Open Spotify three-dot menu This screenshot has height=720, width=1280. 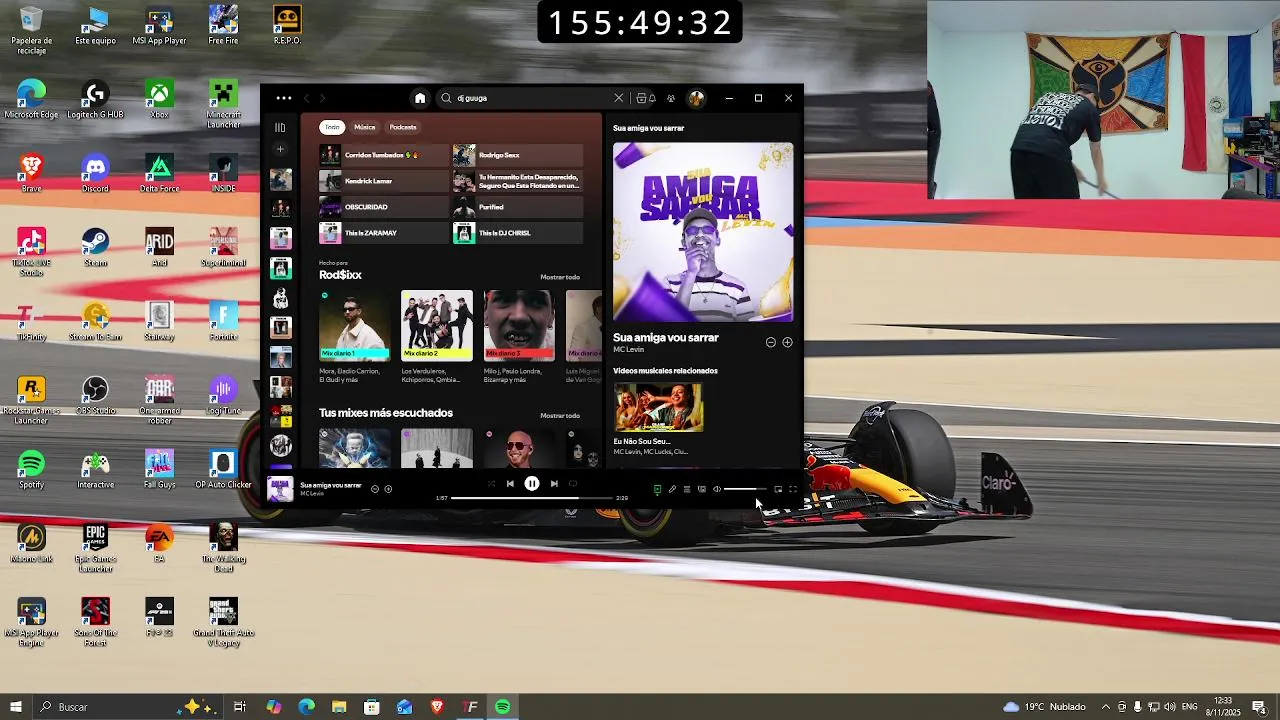click(284, 98)
